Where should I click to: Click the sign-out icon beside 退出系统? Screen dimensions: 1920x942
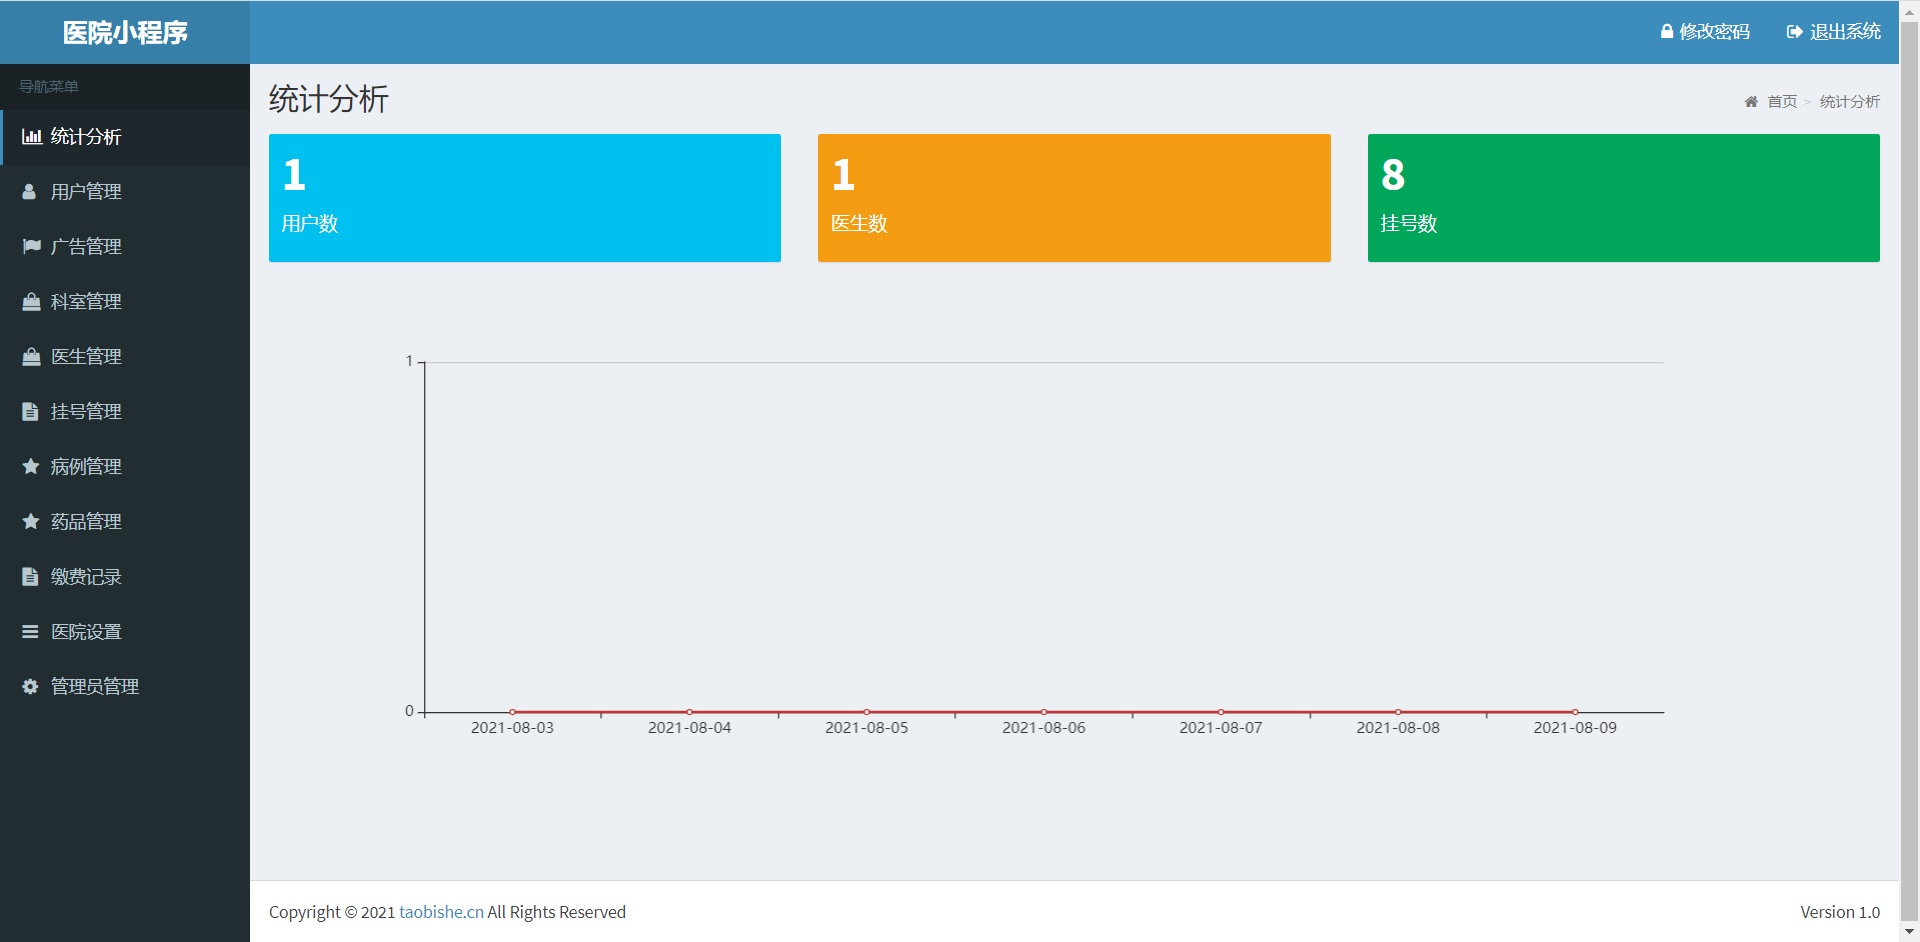pyautogui.click(x=1795, y=32)
